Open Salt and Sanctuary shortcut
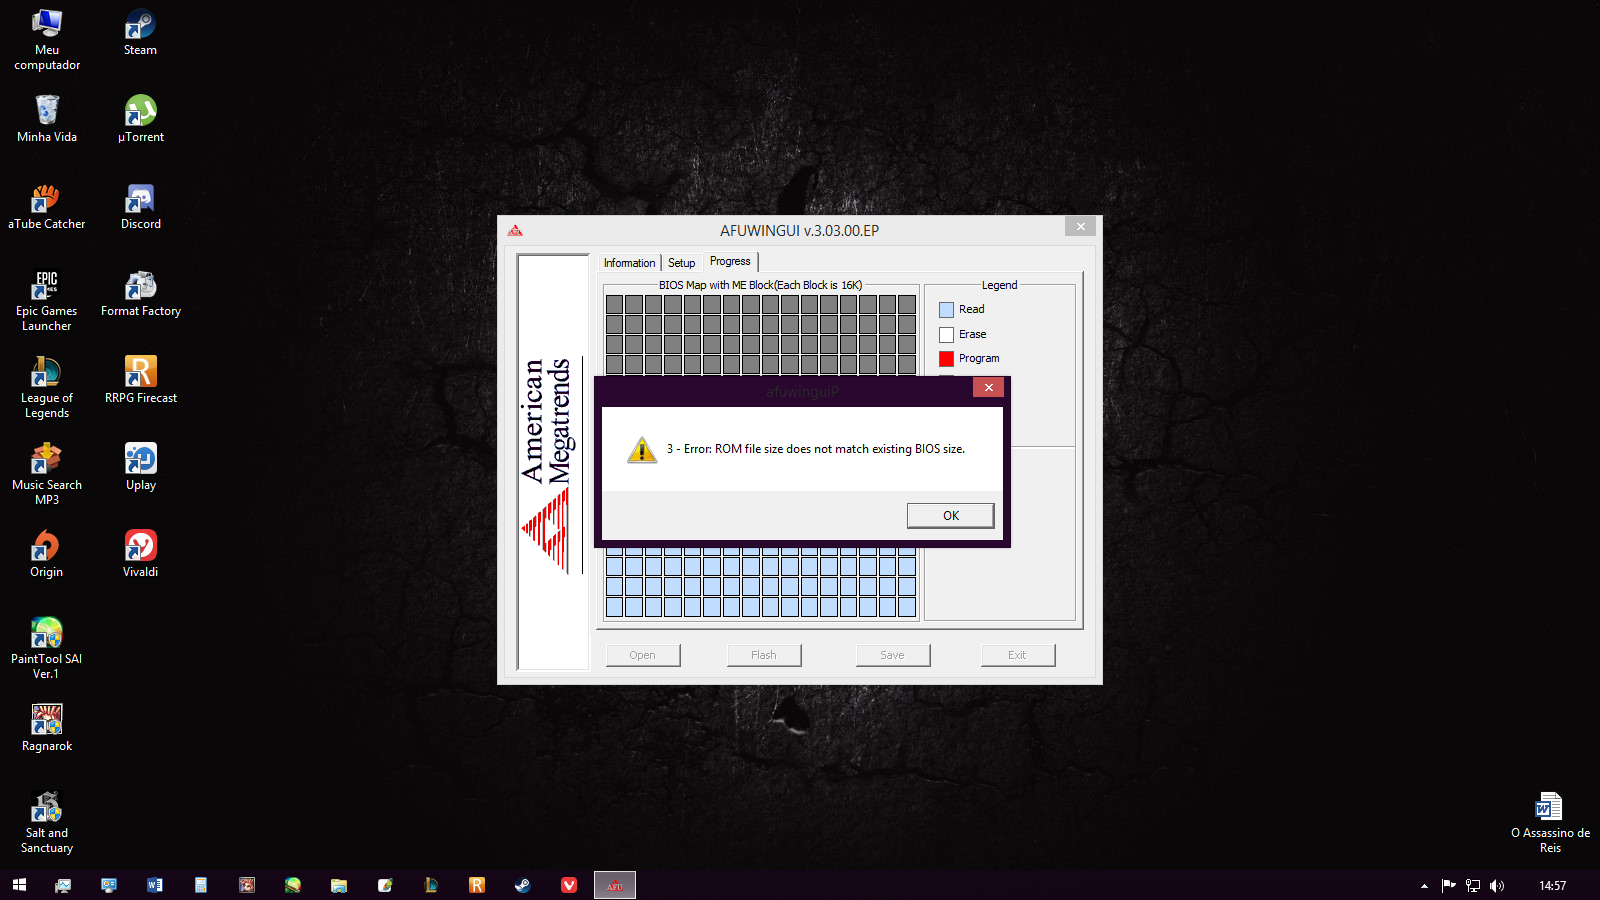This screenshot has height=900, width=1600. (47, 822)
